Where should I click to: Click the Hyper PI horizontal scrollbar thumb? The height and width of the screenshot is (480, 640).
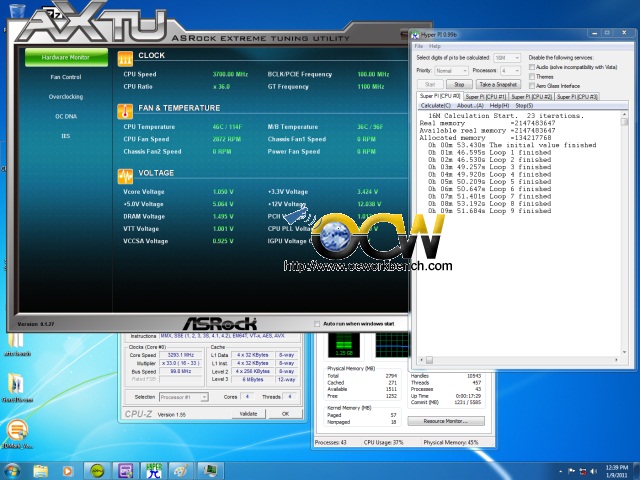click(429, 360)
